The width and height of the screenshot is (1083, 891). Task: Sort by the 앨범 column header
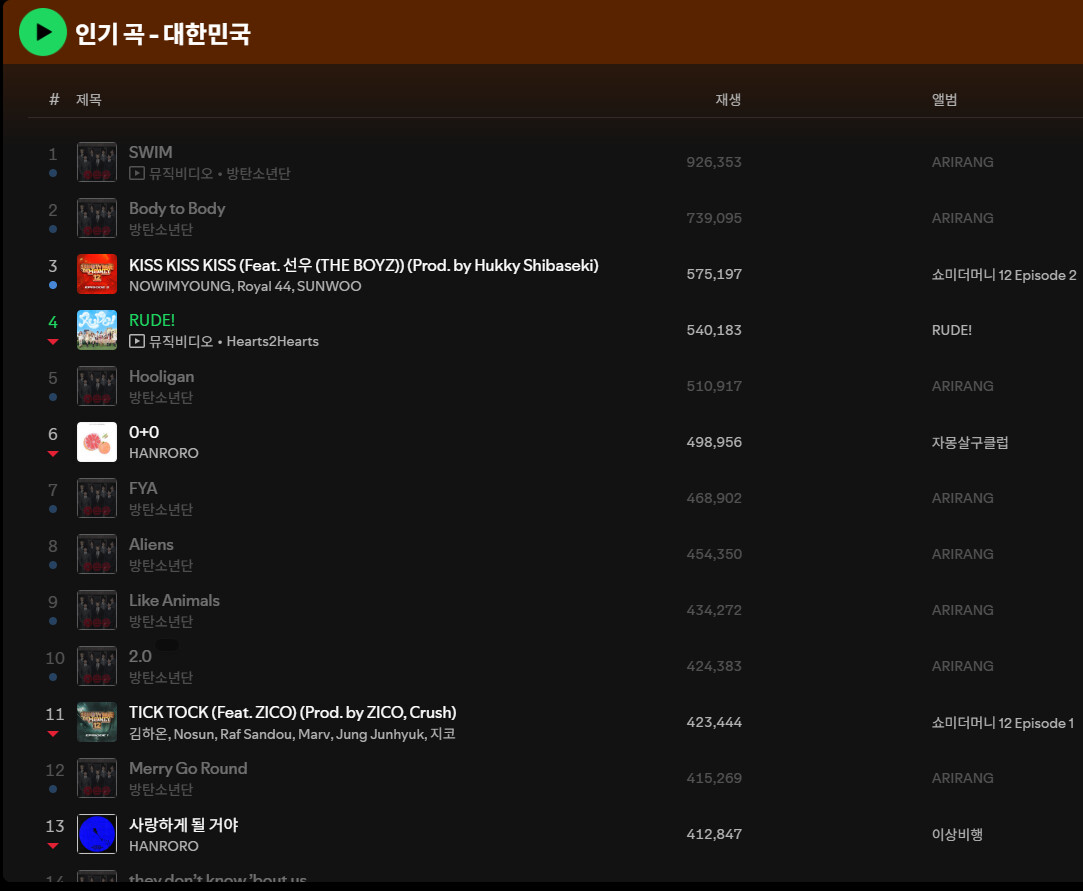tap(944, 99)
